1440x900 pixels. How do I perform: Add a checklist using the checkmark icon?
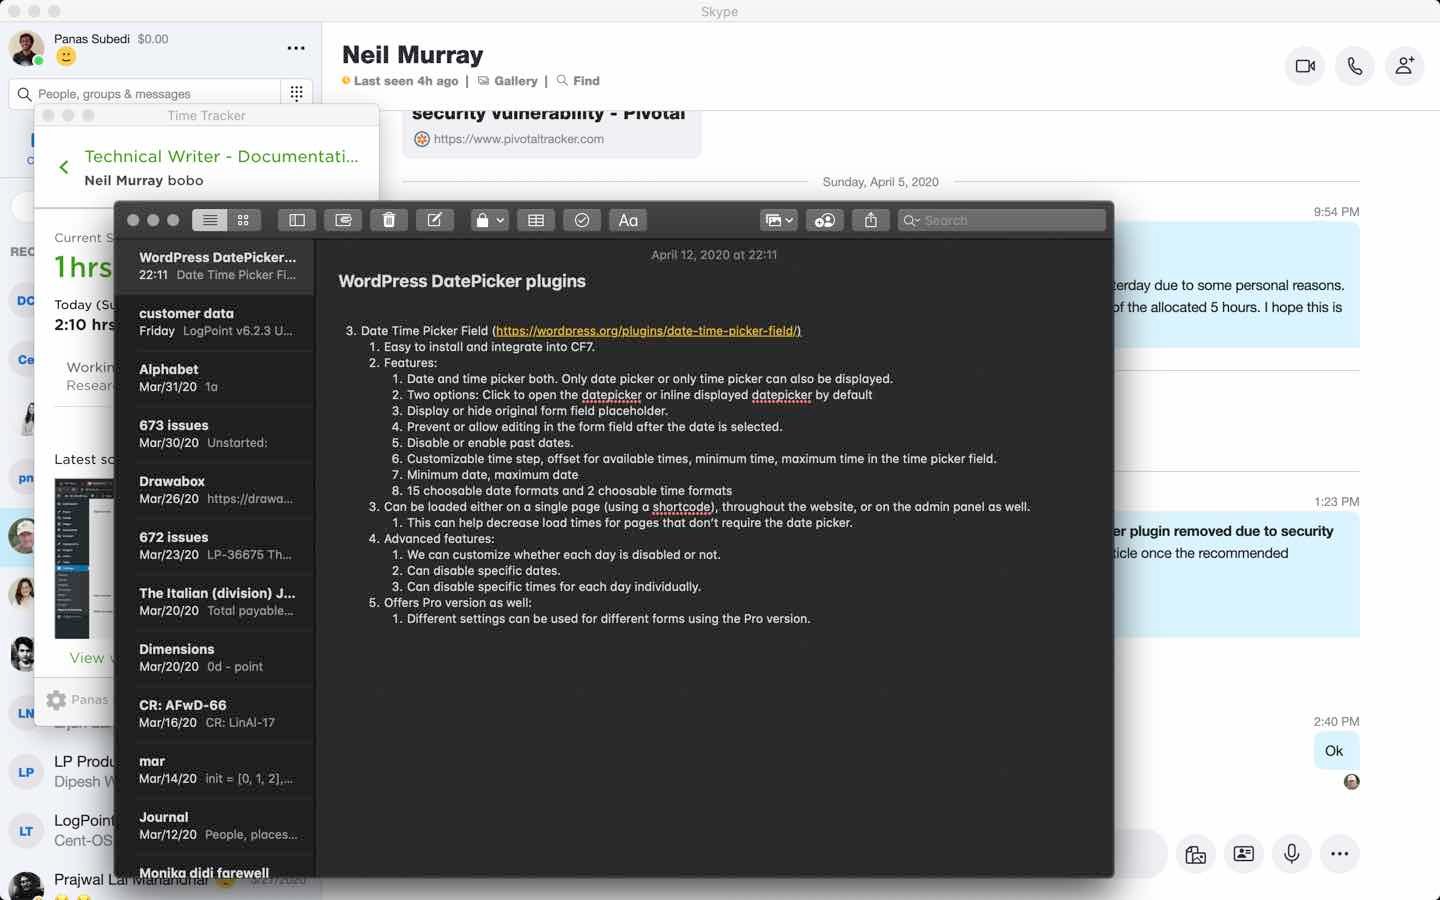tap(582, 220)
